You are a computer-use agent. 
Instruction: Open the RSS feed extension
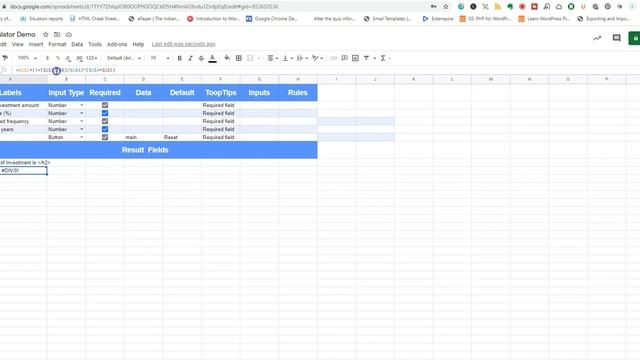pos(498,7)
